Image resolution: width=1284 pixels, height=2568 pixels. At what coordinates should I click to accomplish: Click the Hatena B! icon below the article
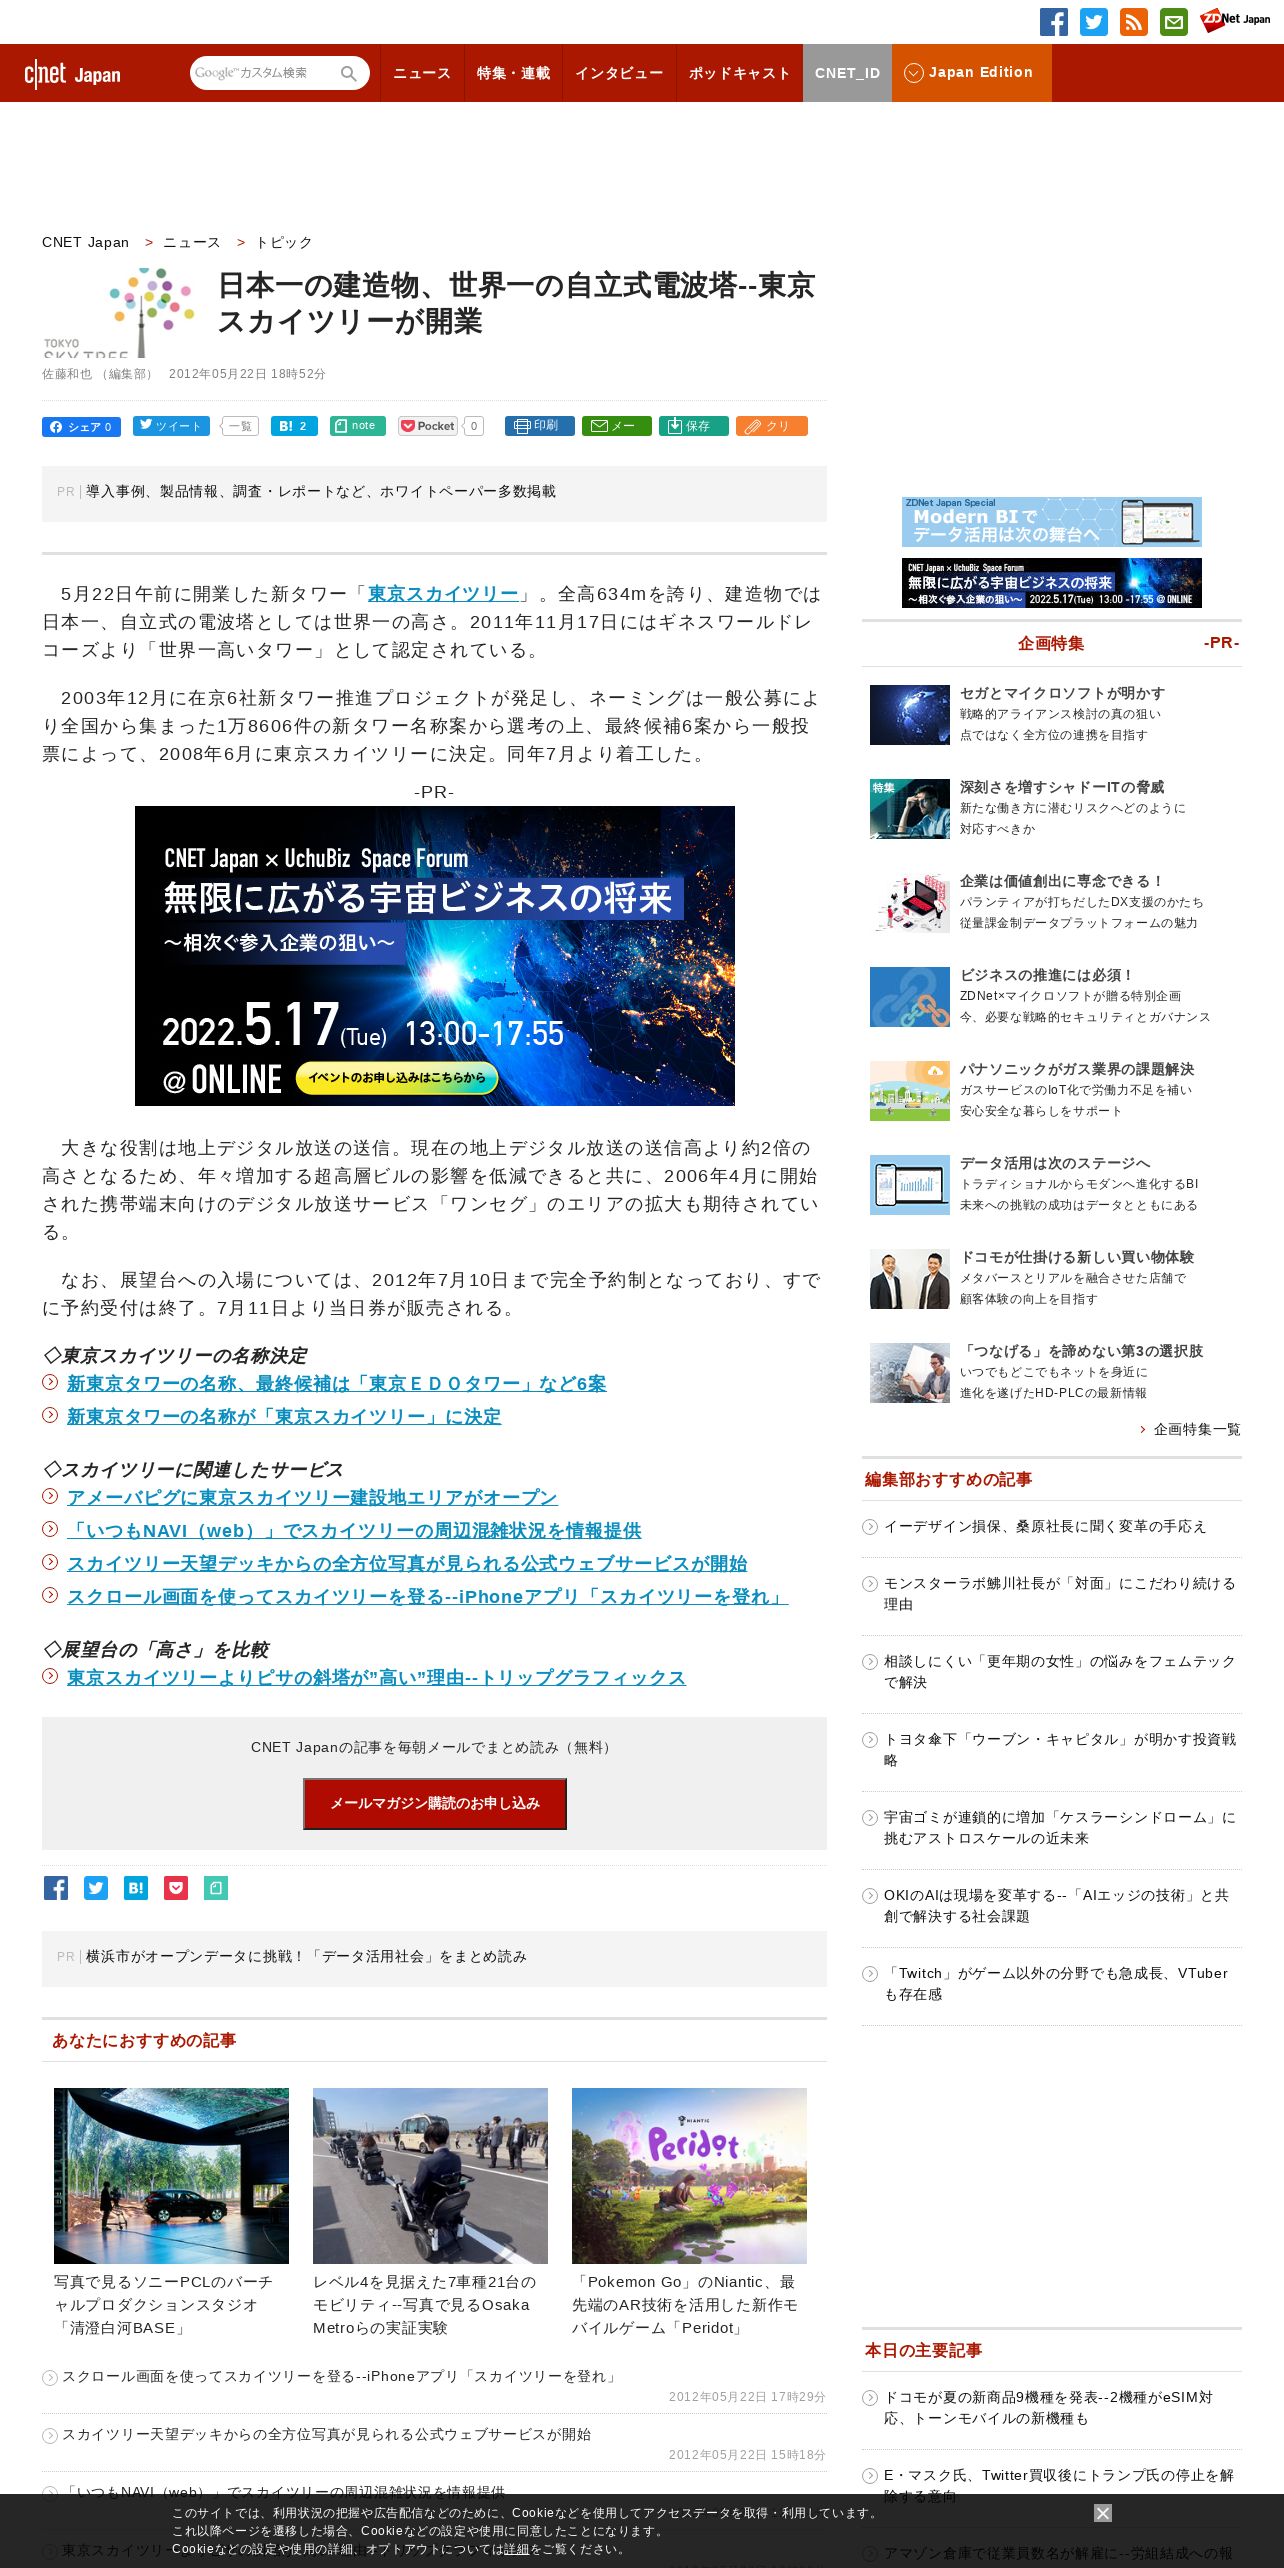[x=136, y=1888]
